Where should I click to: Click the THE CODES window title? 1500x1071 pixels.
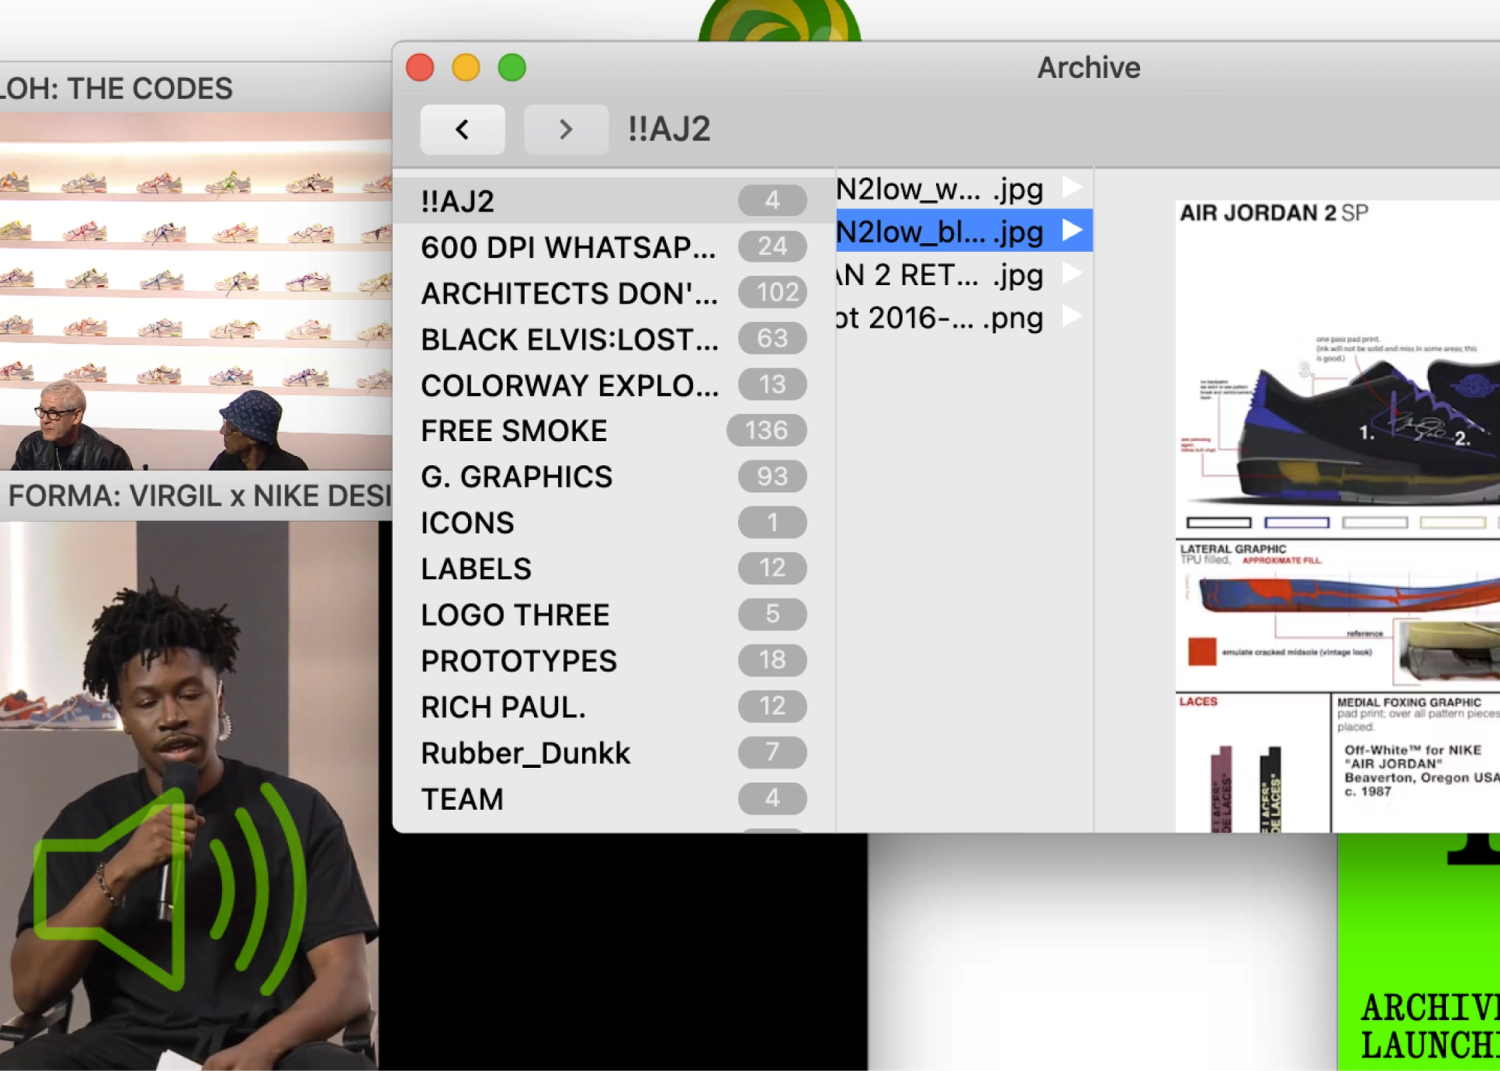coord(116,88)
